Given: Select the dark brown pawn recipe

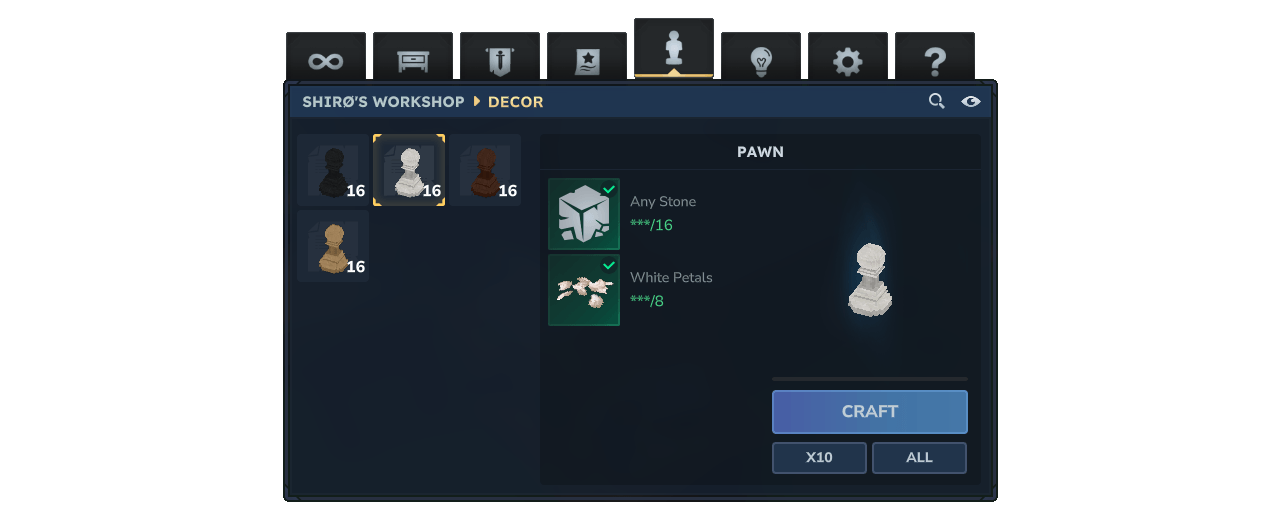Looking at the screenshot, I should point(485,170).
